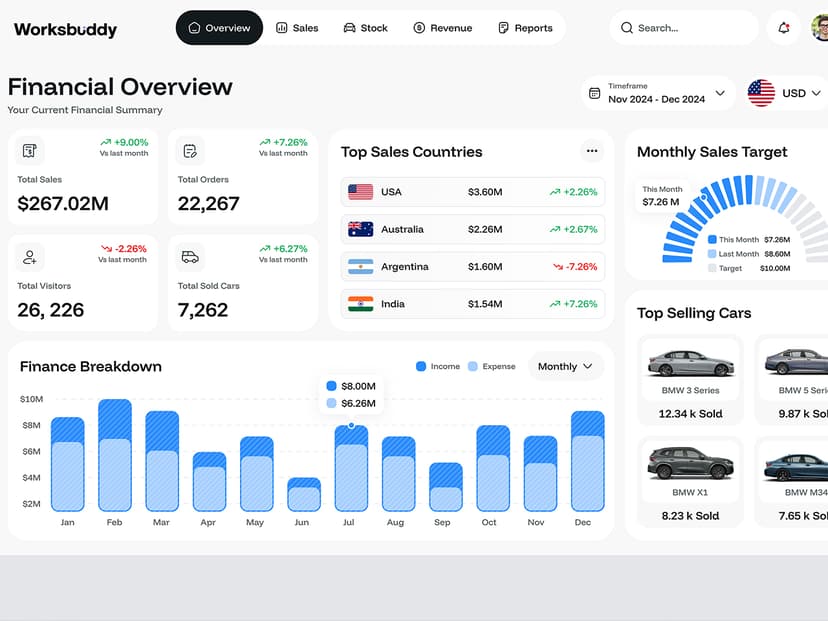Viewport: 828px width, 621px height.
Task: Click the calendar icon in Timeframe selector
Action: [x=595, y=93]
